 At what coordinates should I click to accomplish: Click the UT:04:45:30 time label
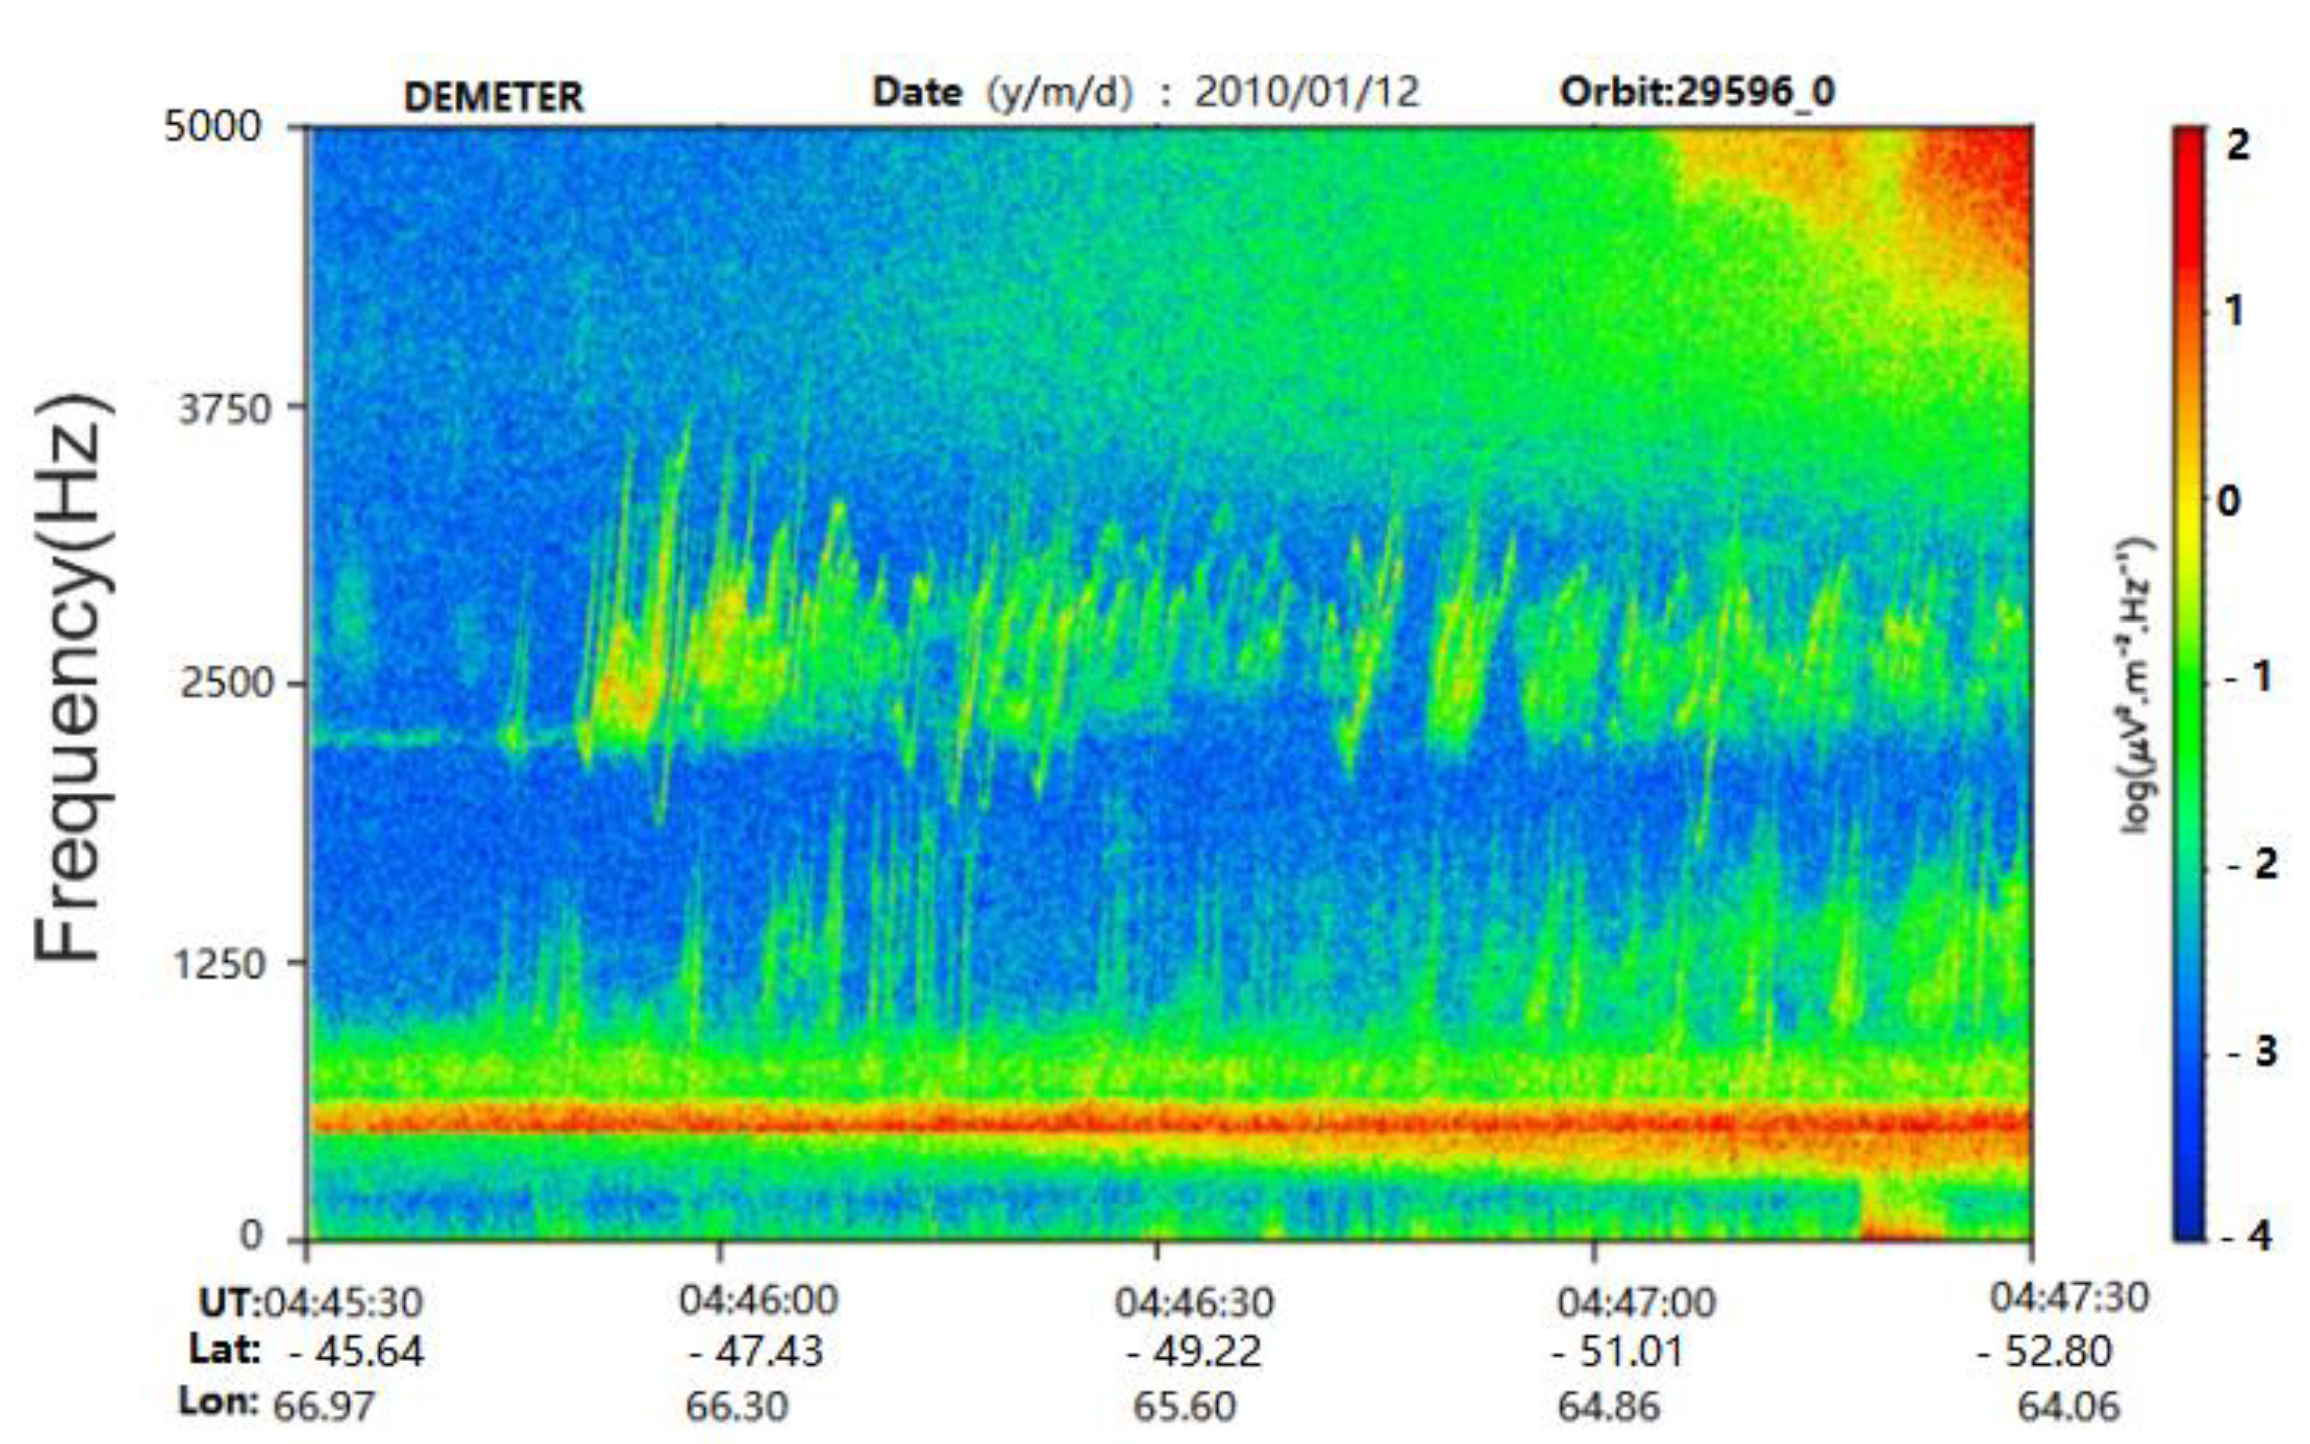311,1303
